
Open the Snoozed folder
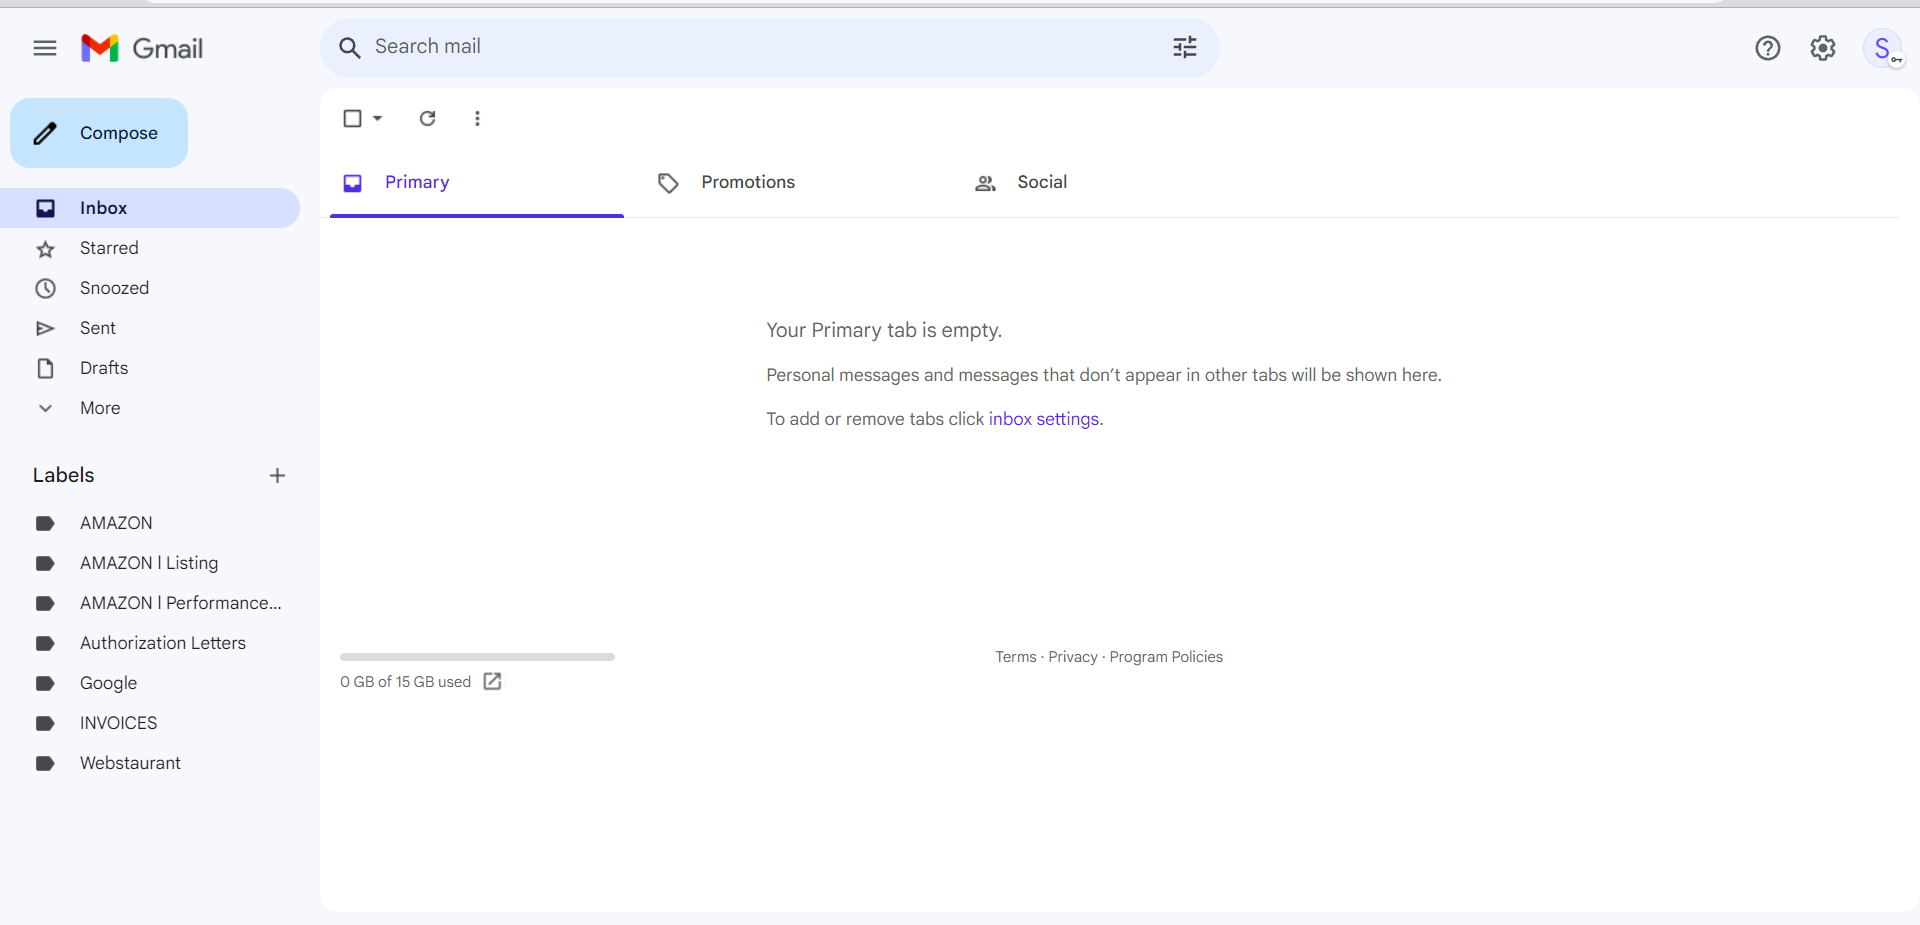coord(150,288)
